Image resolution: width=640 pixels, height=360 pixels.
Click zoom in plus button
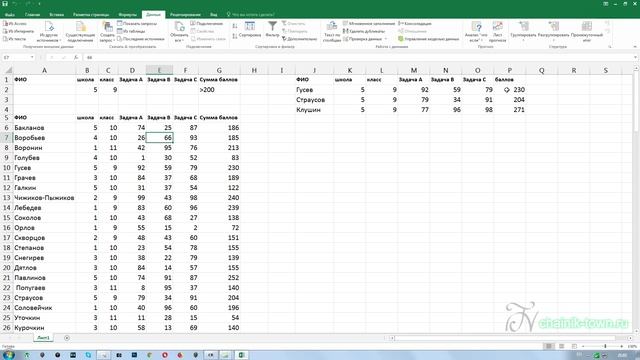click(x=622, y=346)
